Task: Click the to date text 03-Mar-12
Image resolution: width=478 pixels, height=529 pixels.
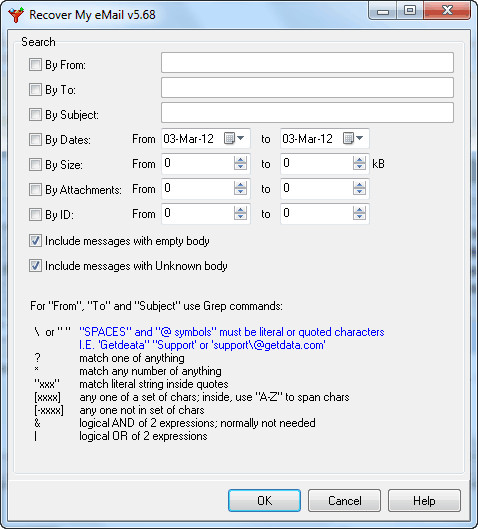Action: click(307, 139)
